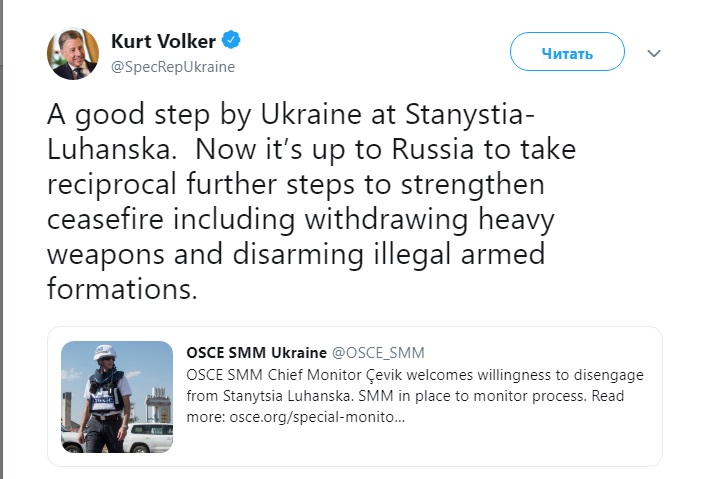The height and width of the screenshot is (479, 703).
Task: Open the tweet options chevron menu
Action: (x=654, y=53)
